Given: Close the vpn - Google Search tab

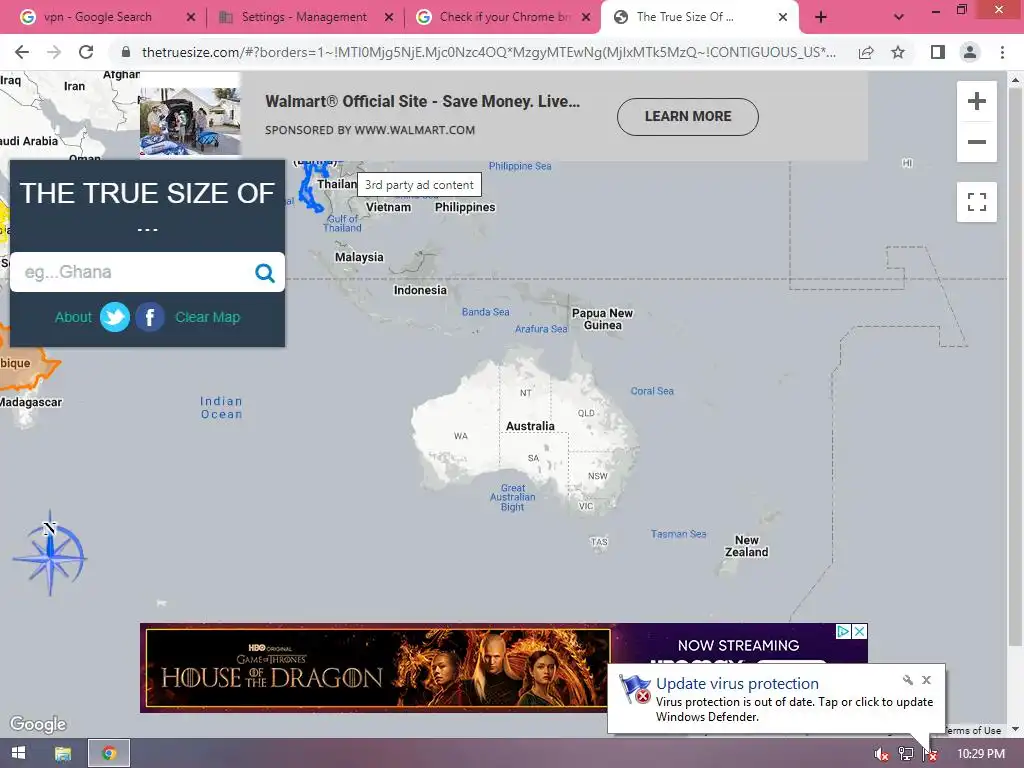Looking at the screenshot, I should (x=191, y=18).
